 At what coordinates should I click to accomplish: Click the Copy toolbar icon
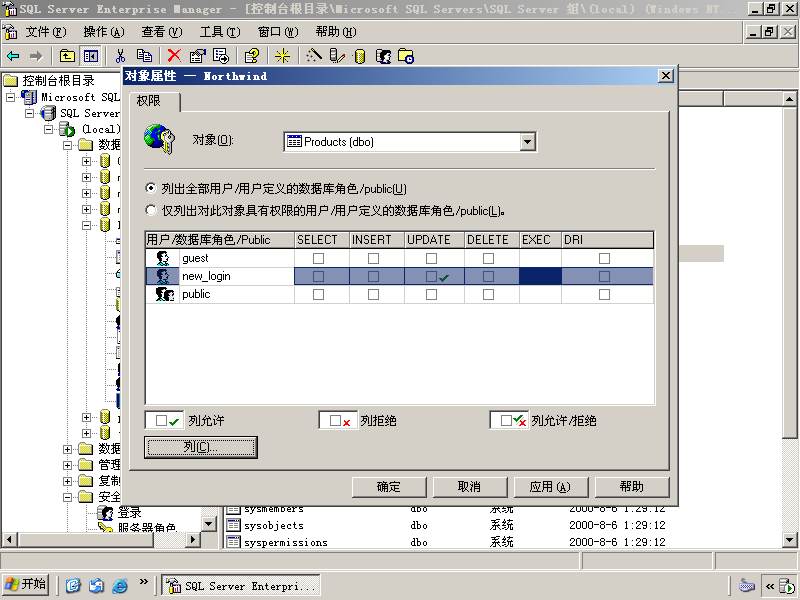tap(144, 56)
